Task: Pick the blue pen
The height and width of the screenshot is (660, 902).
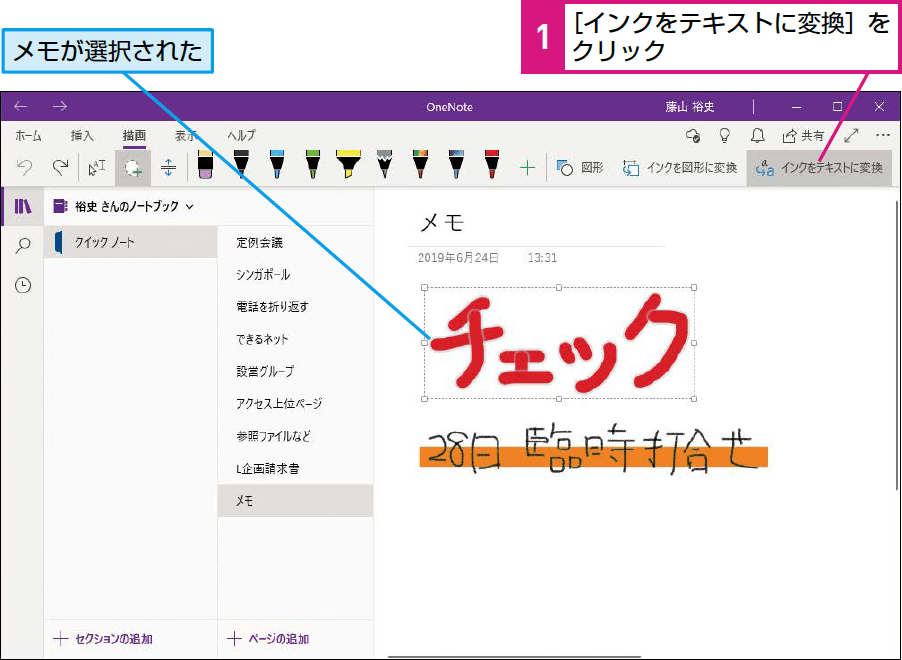Action: pos(277,165)
